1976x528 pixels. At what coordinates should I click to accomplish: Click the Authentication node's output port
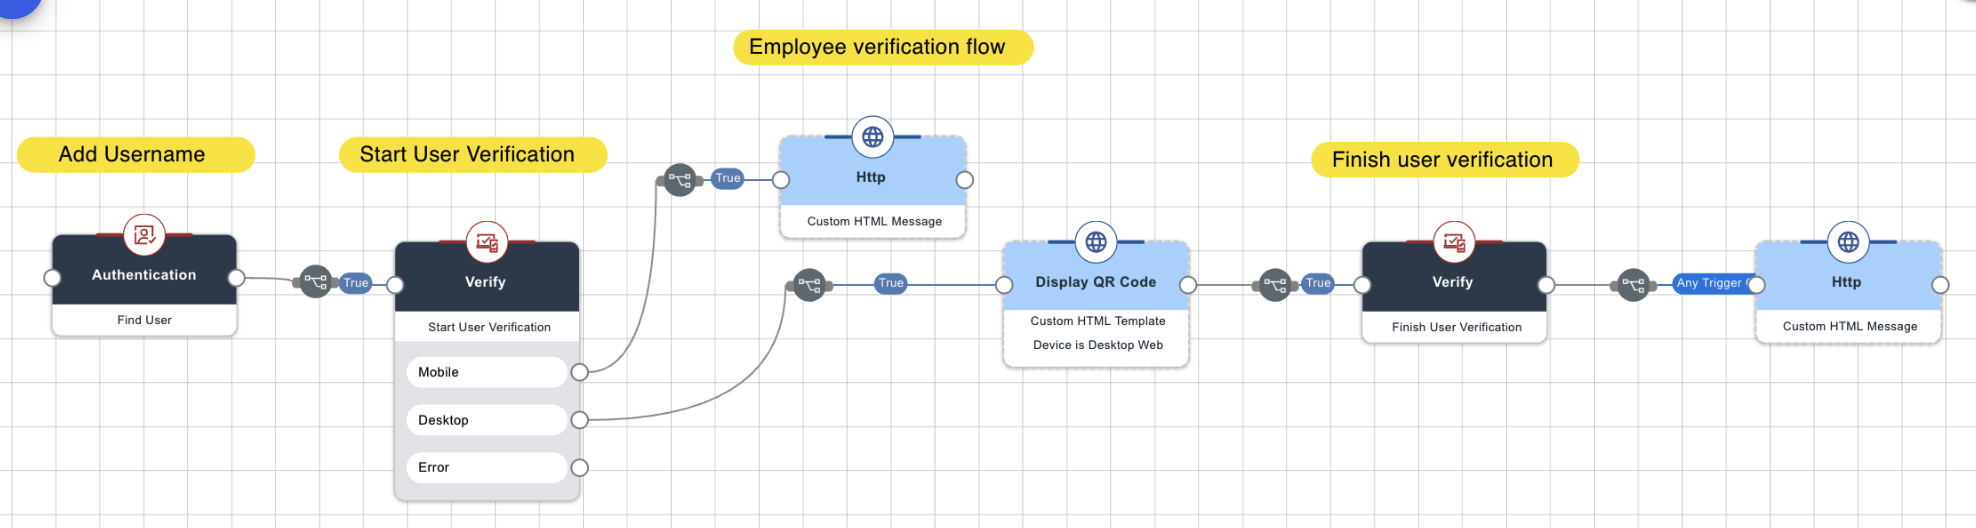tap(237, 278)
